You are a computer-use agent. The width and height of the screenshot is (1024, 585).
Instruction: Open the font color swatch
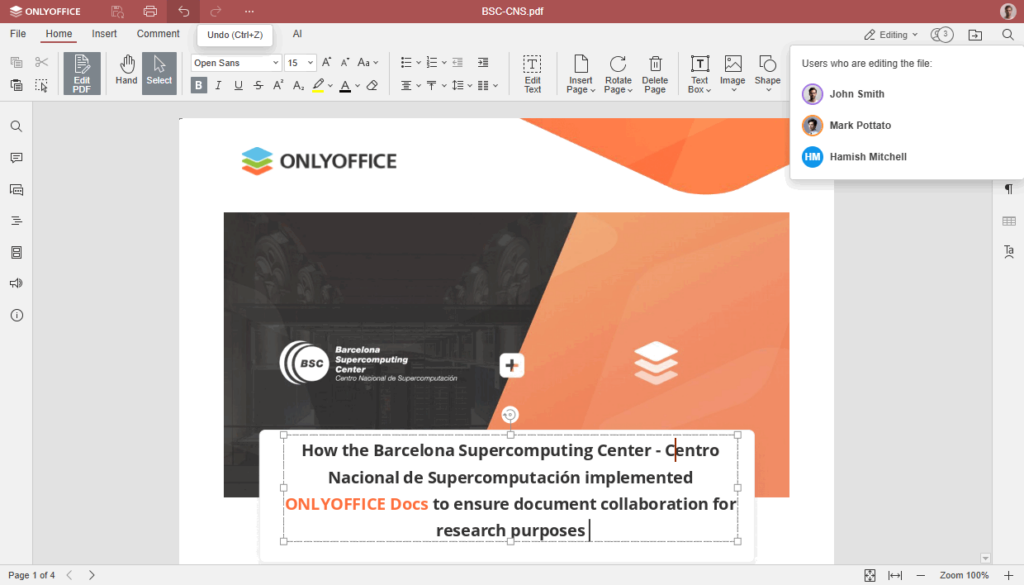click(x=345, y=85)
